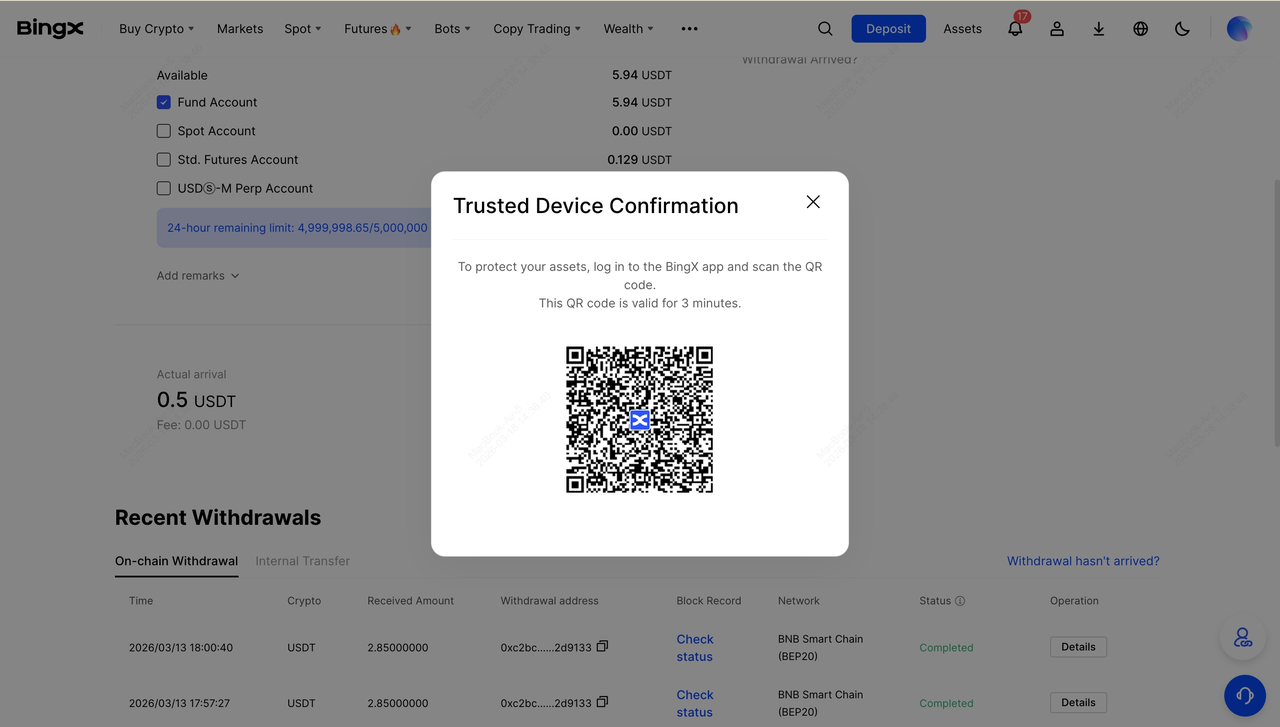Check the Spot Account checkbox

pos(164,131)
